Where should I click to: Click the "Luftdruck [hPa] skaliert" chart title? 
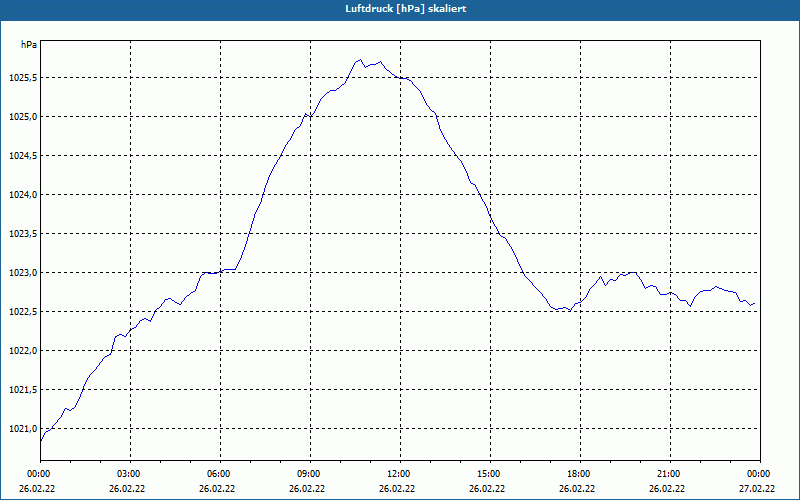(x=406, y=9)
